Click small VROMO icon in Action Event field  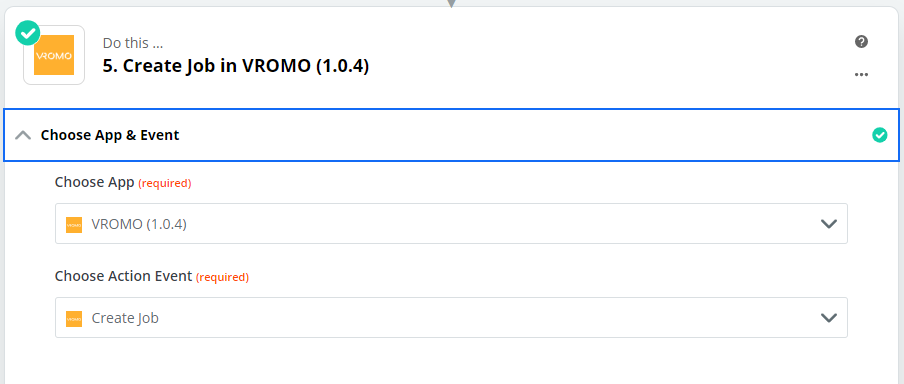pyautogui.click(x=74, y=318)
